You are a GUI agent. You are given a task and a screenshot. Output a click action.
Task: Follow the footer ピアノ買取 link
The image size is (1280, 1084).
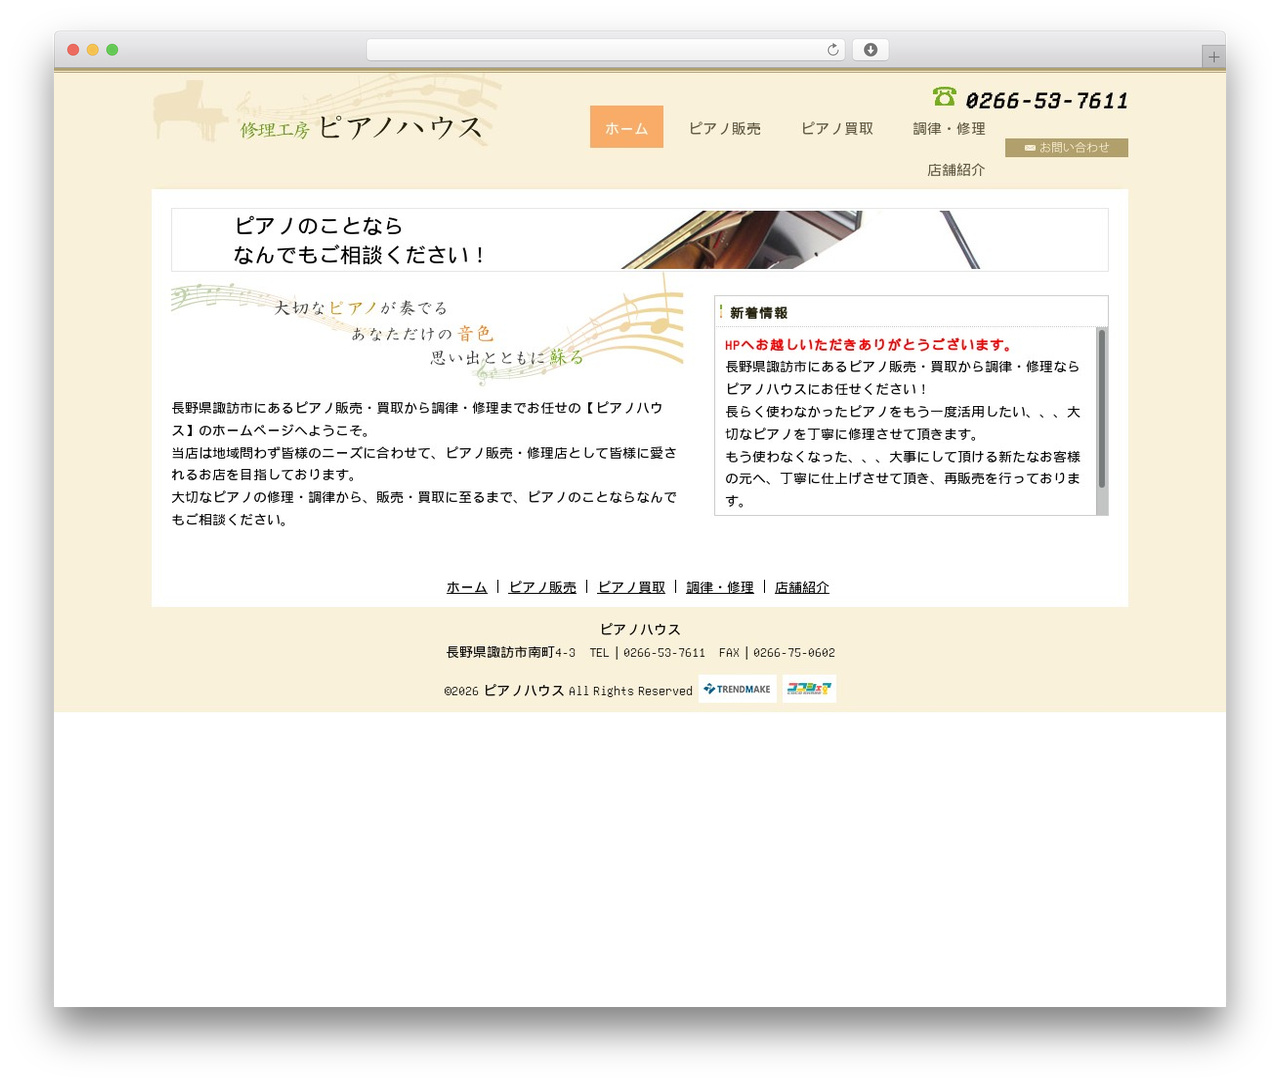(631, 587)
